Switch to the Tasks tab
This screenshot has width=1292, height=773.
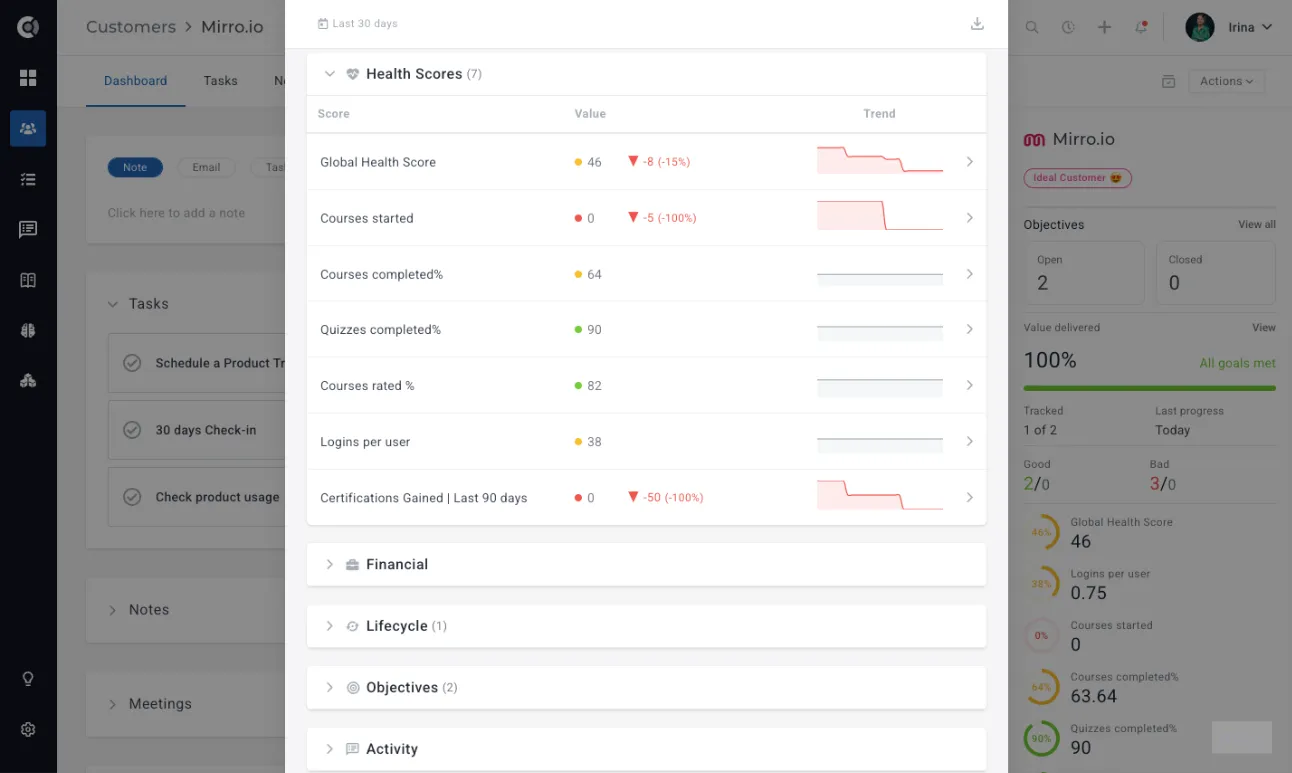click(220, 81)
